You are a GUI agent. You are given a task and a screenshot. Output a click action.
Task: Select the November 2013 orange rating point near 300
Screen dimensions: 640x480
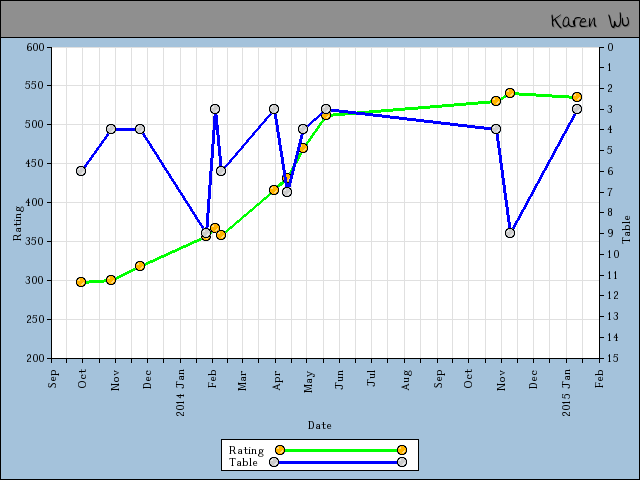(111, 280)
